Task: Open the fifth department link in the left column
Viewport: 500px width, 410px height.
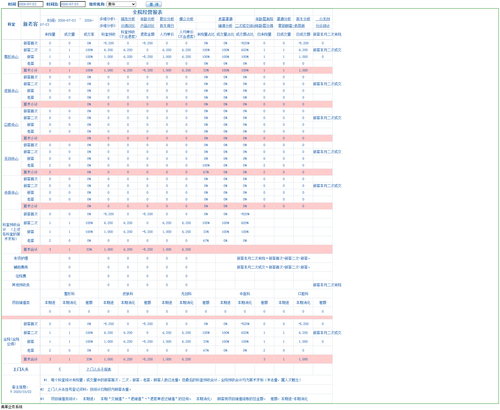Action: pos(11,193)
